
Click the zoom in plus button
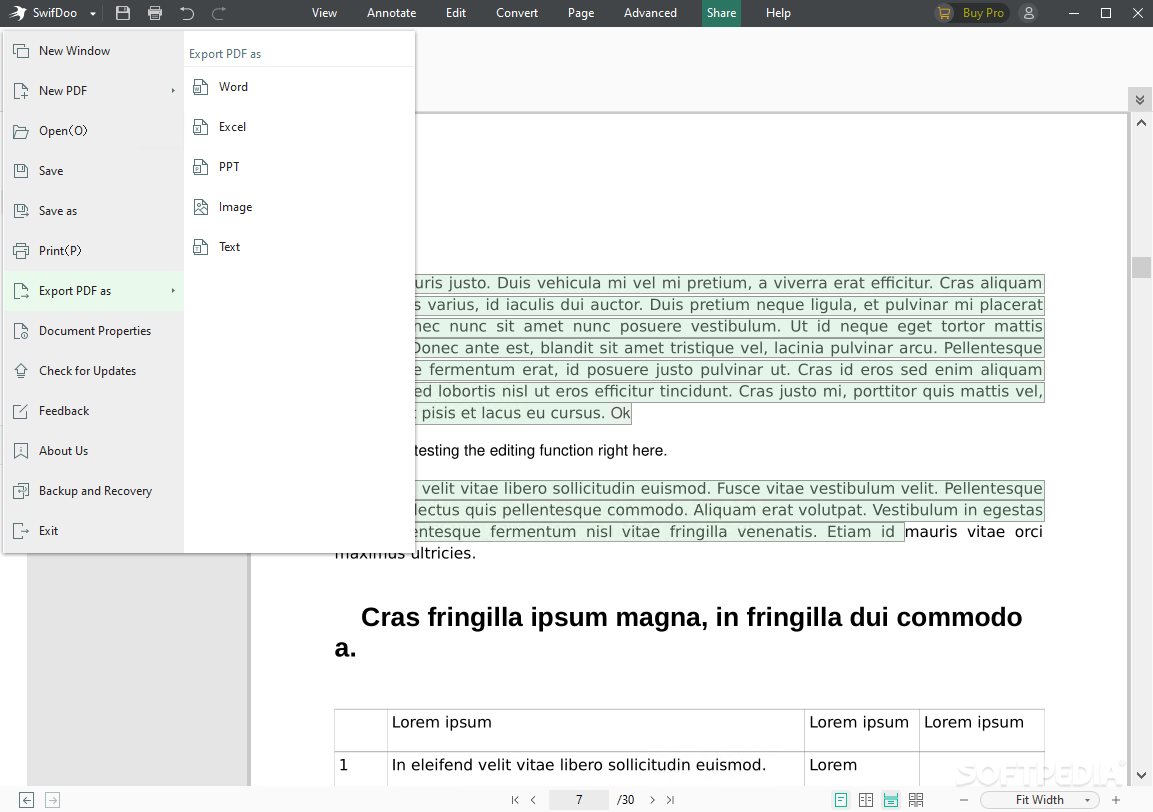[x=1115, y=800]
